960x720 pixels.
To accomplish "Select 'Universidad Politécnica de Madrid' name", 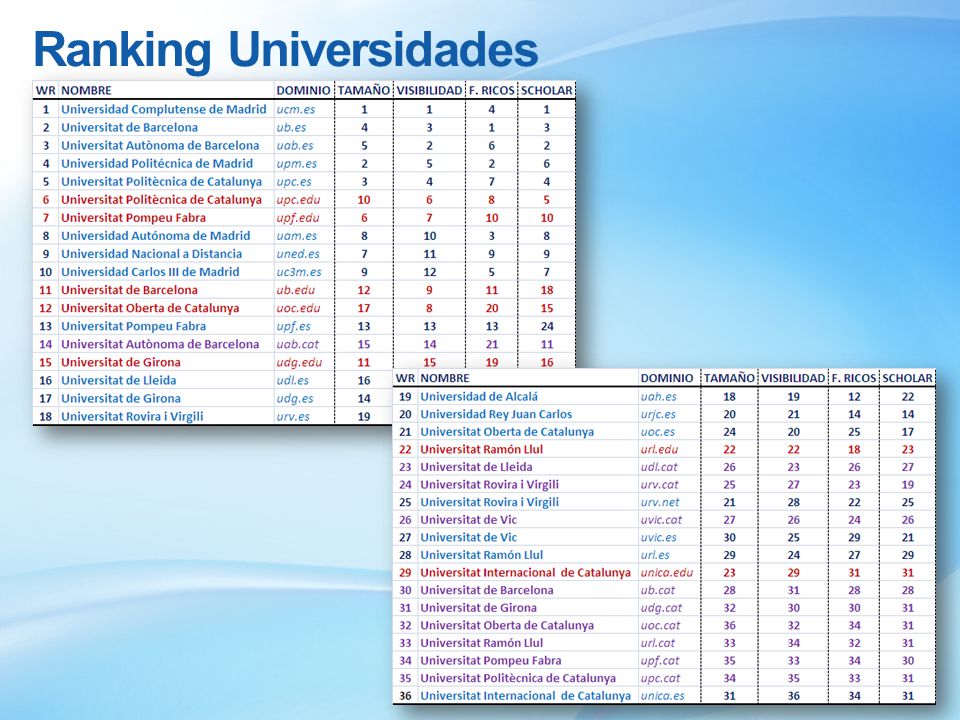I will 157,163.
